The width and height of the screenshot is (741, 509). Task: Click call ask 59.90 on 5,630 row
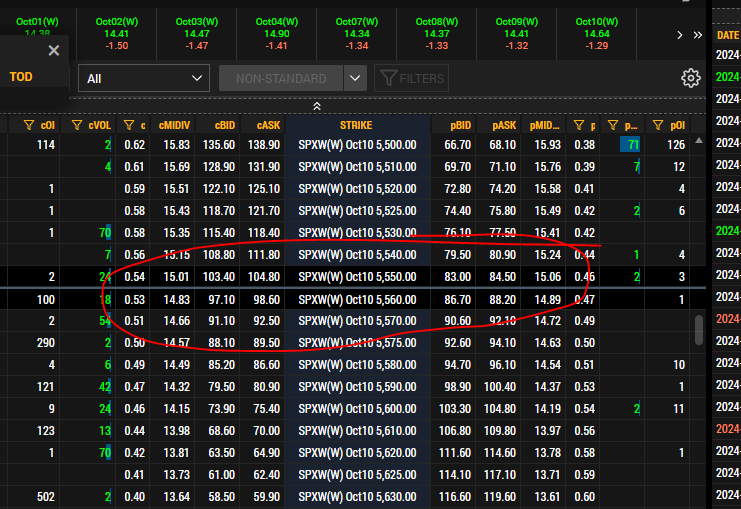[x=267, y=497]
